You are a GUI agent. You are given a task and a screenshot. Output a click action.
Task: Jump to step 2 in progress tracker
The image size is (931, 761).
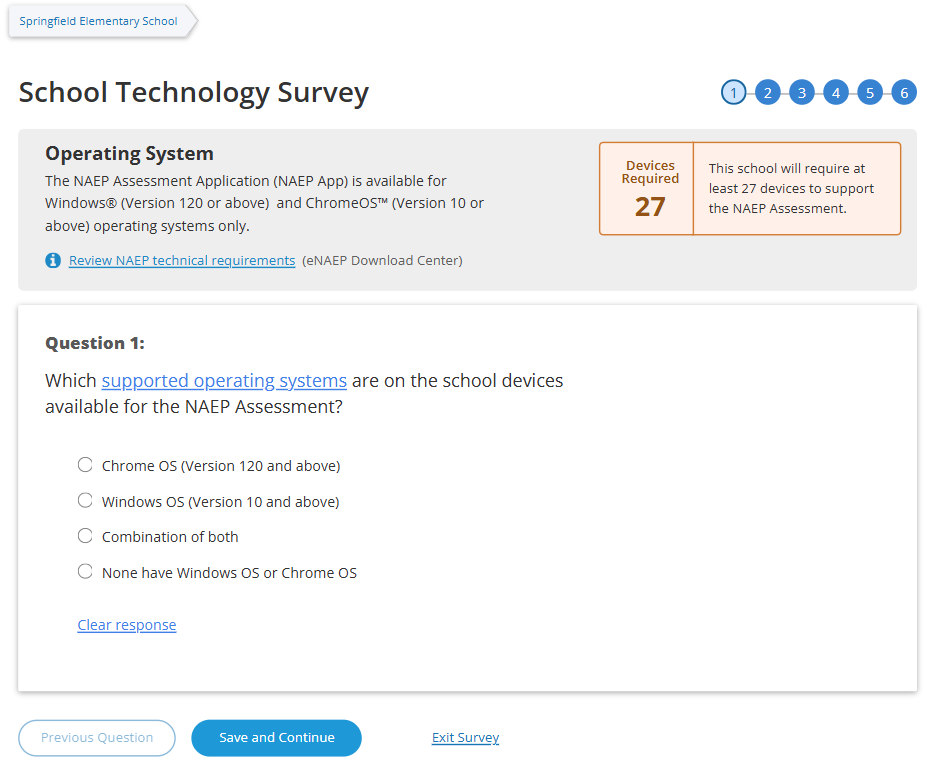click(767, 93)
